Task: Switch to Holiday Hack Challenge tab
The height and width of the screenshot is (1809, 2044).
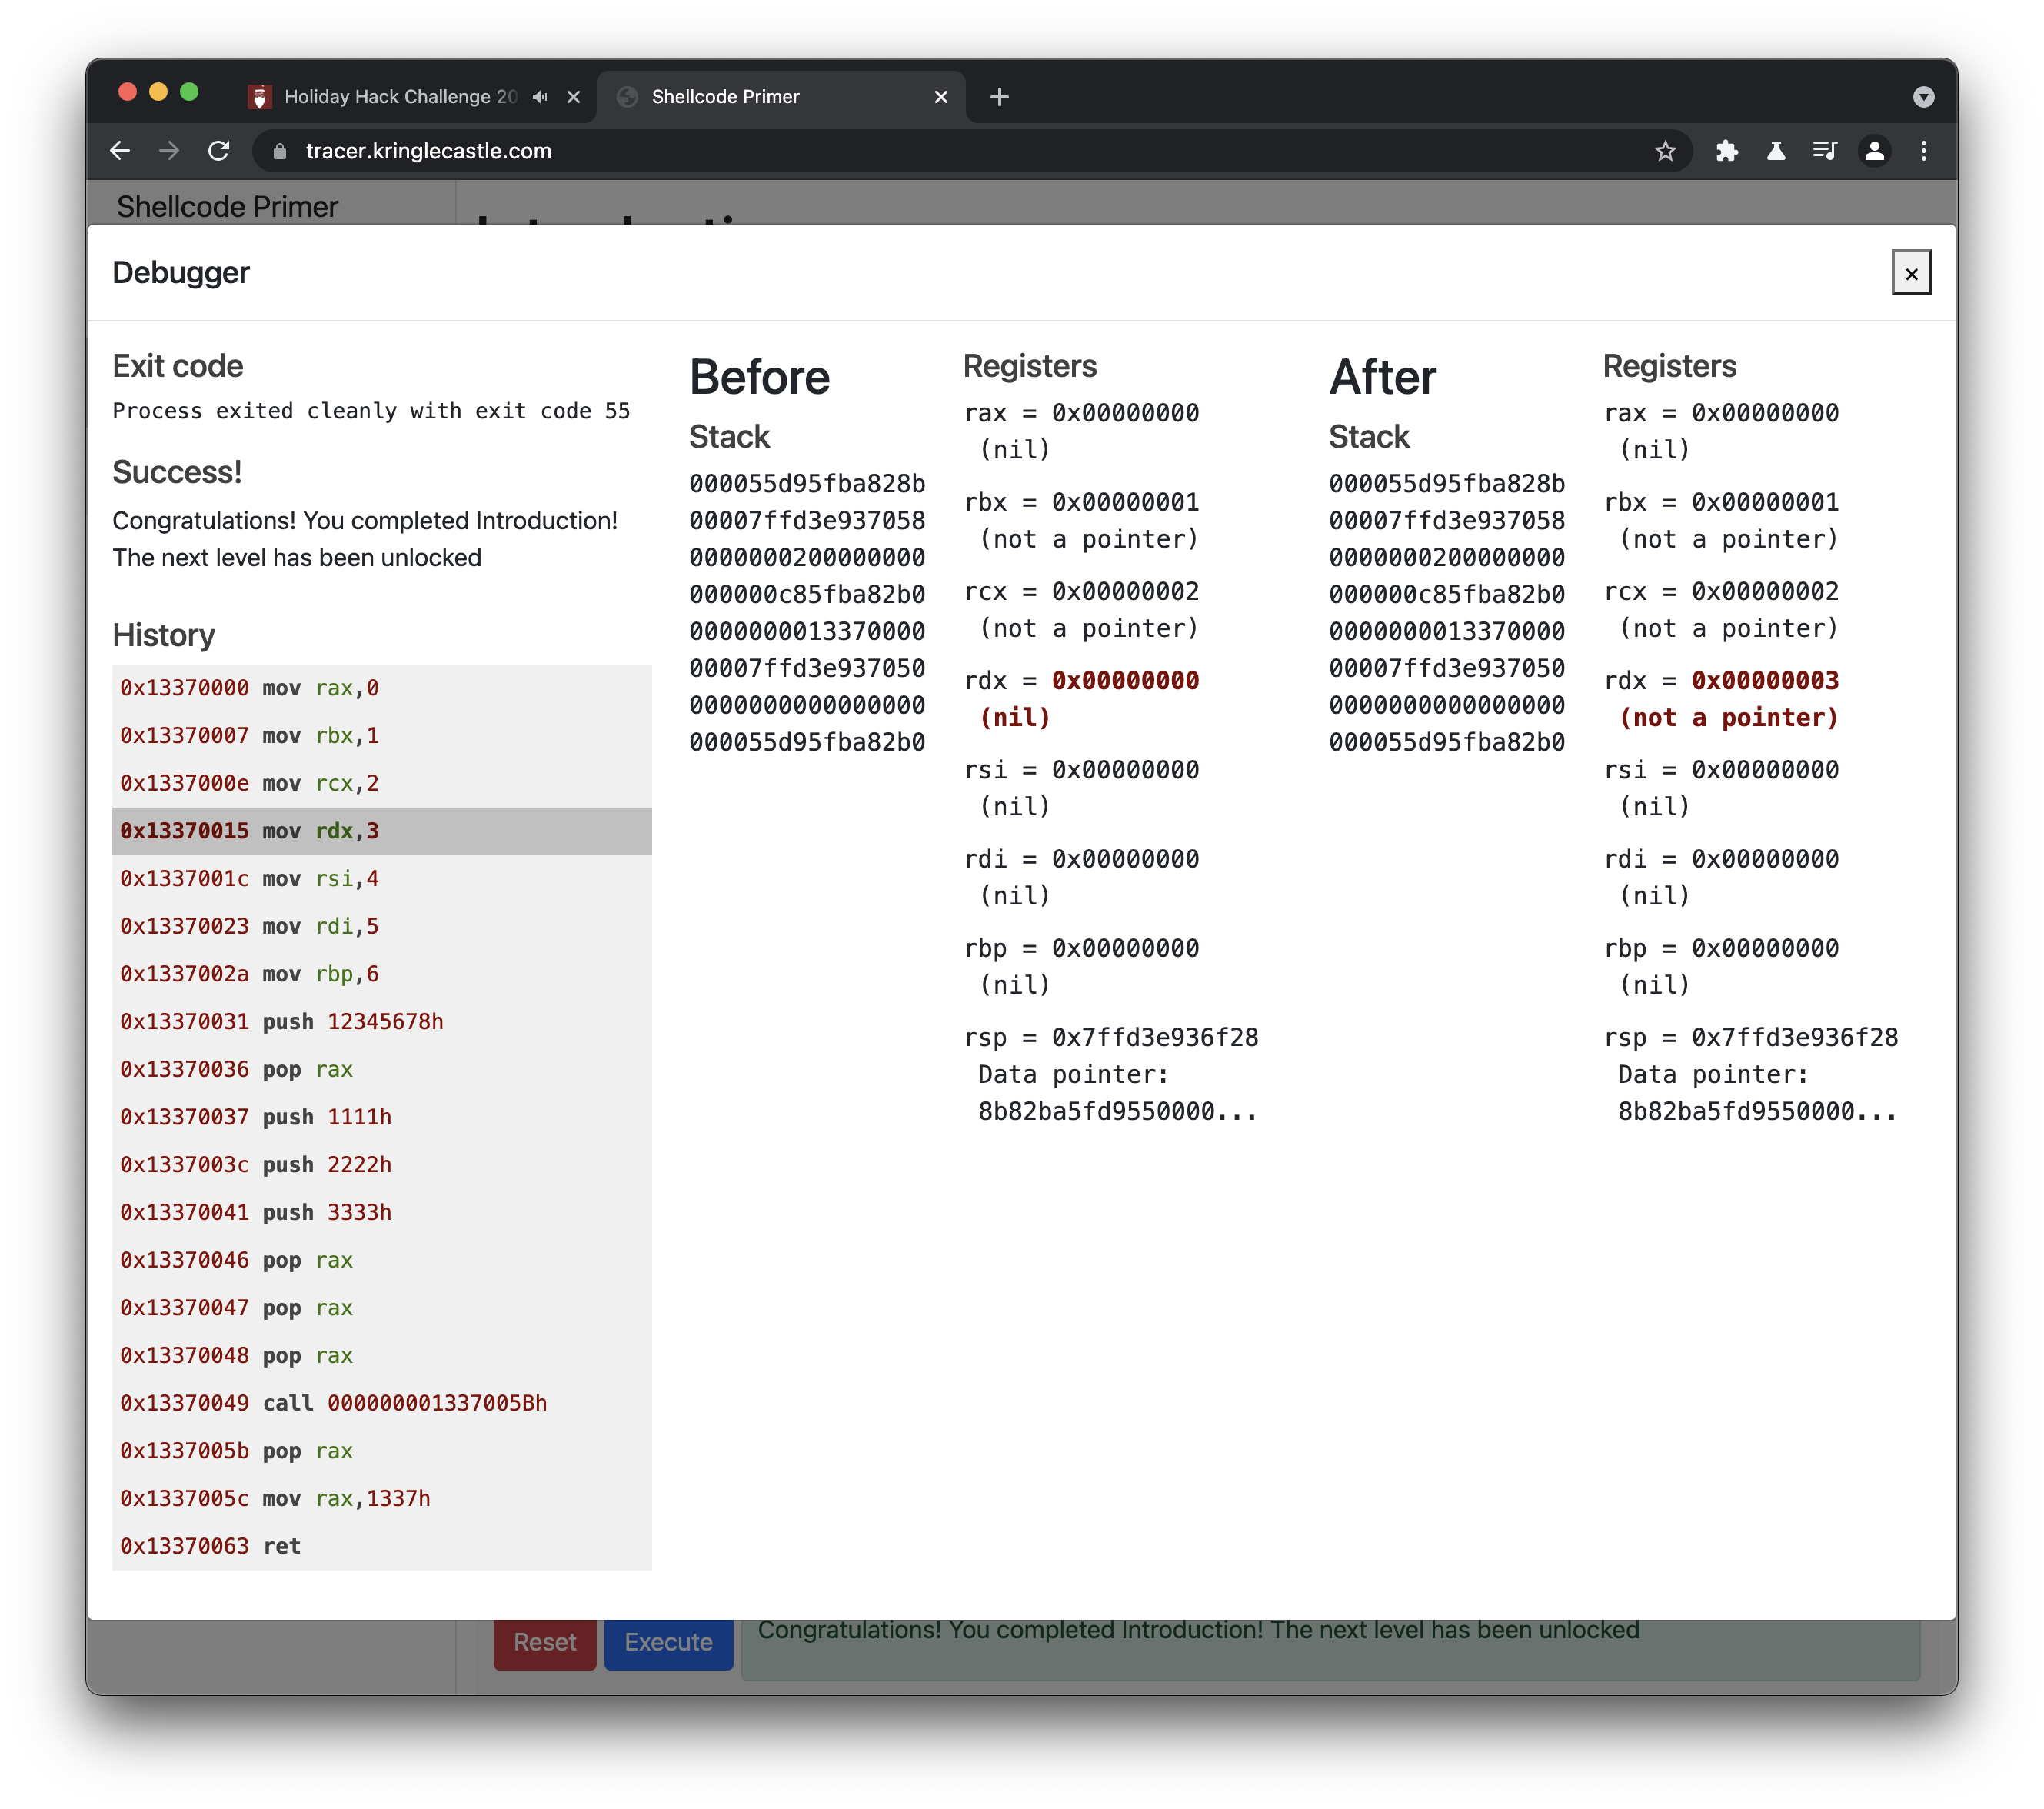Action: [x=401, y=97]
